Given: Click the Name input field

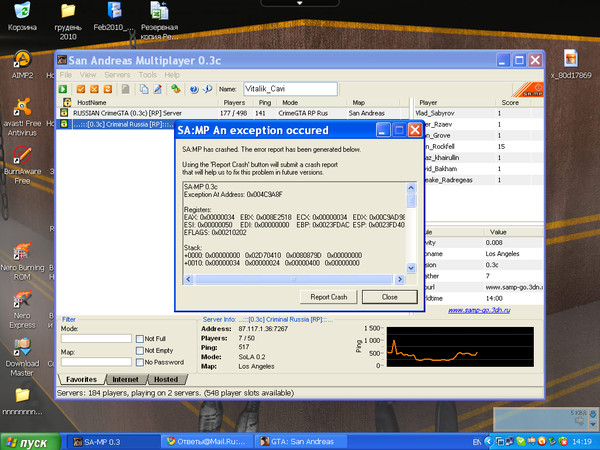Looking at the screenshot, I should coord(290,89).
